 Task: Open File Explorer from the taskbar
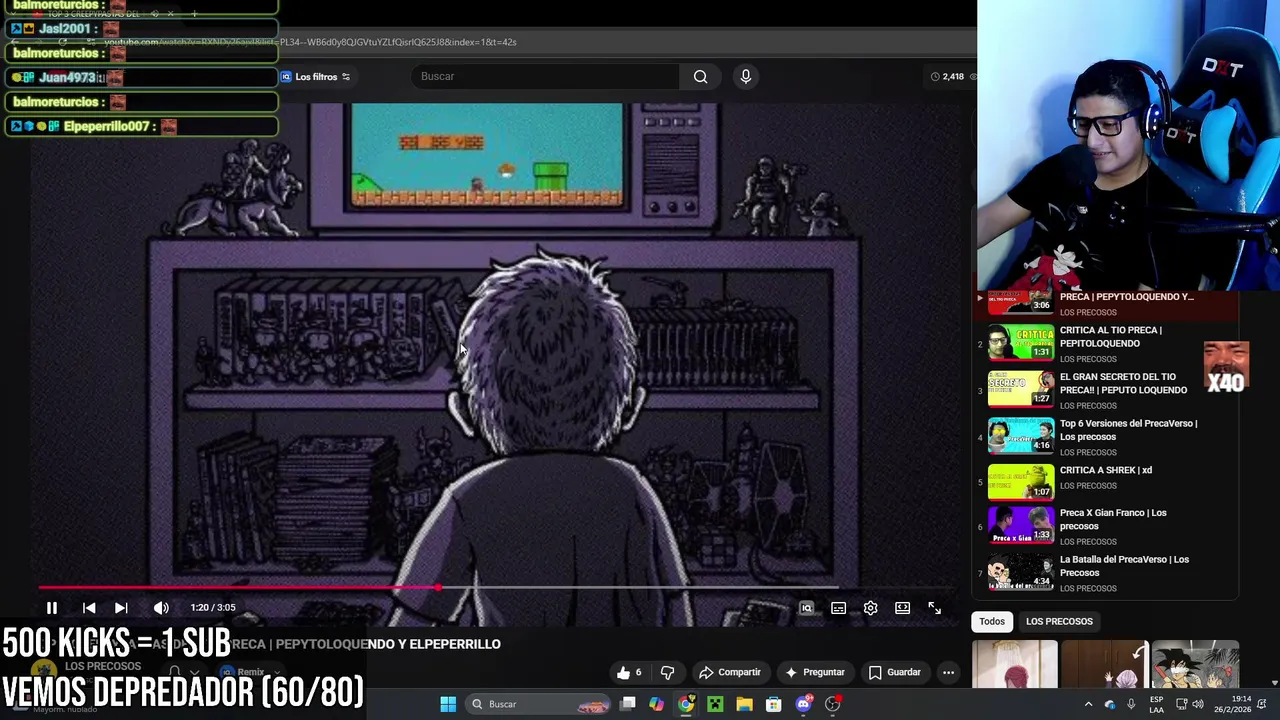[744, 704]
